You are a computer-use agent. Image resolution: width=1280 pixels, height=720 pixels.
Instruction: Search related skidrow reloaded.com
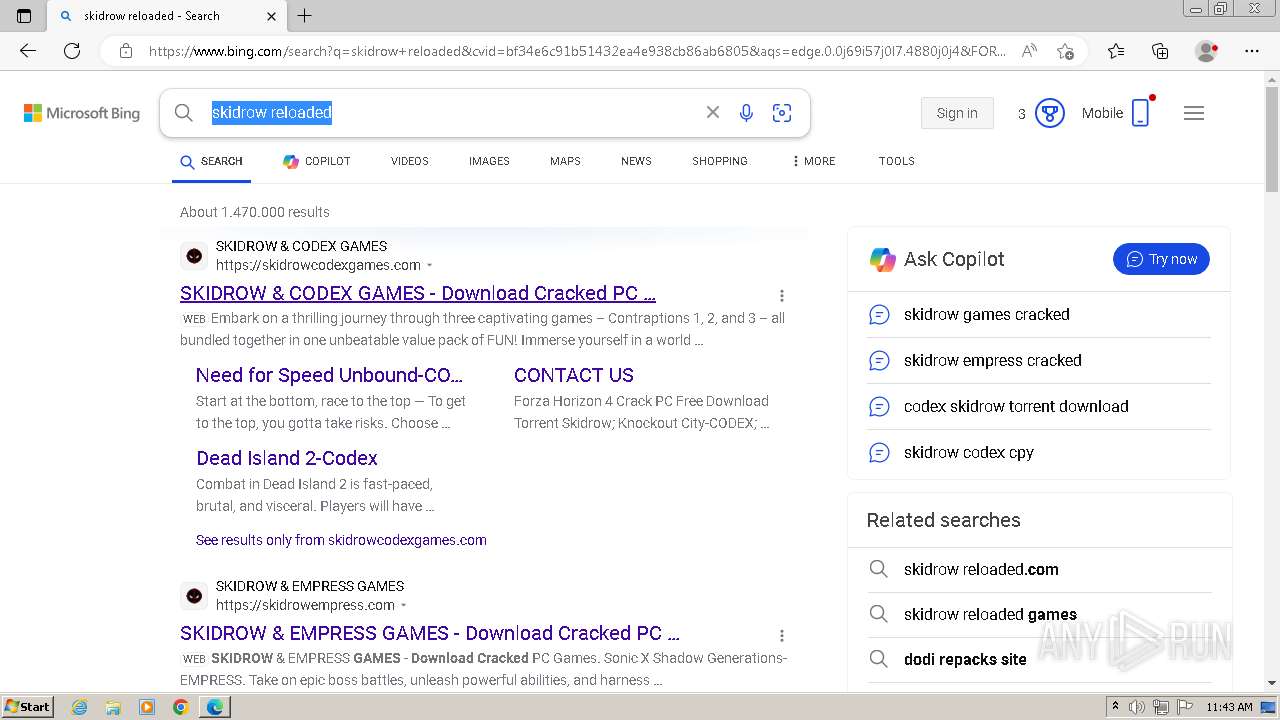click(981, 569)
